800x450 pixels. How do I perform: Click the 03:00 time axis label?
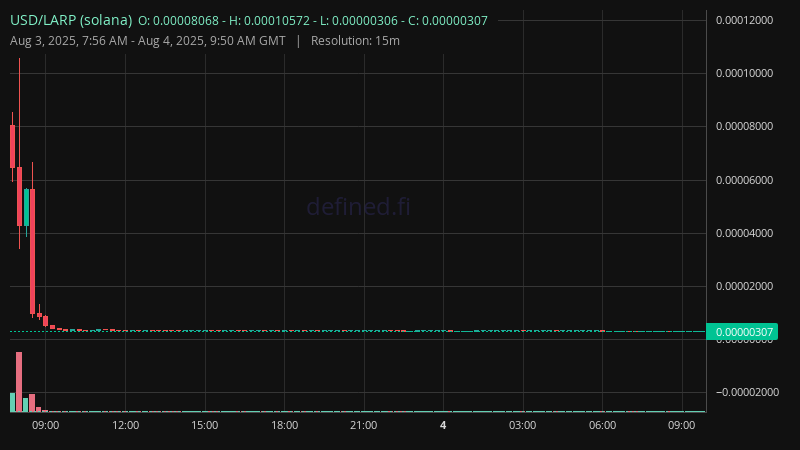[x=522, y=426]
